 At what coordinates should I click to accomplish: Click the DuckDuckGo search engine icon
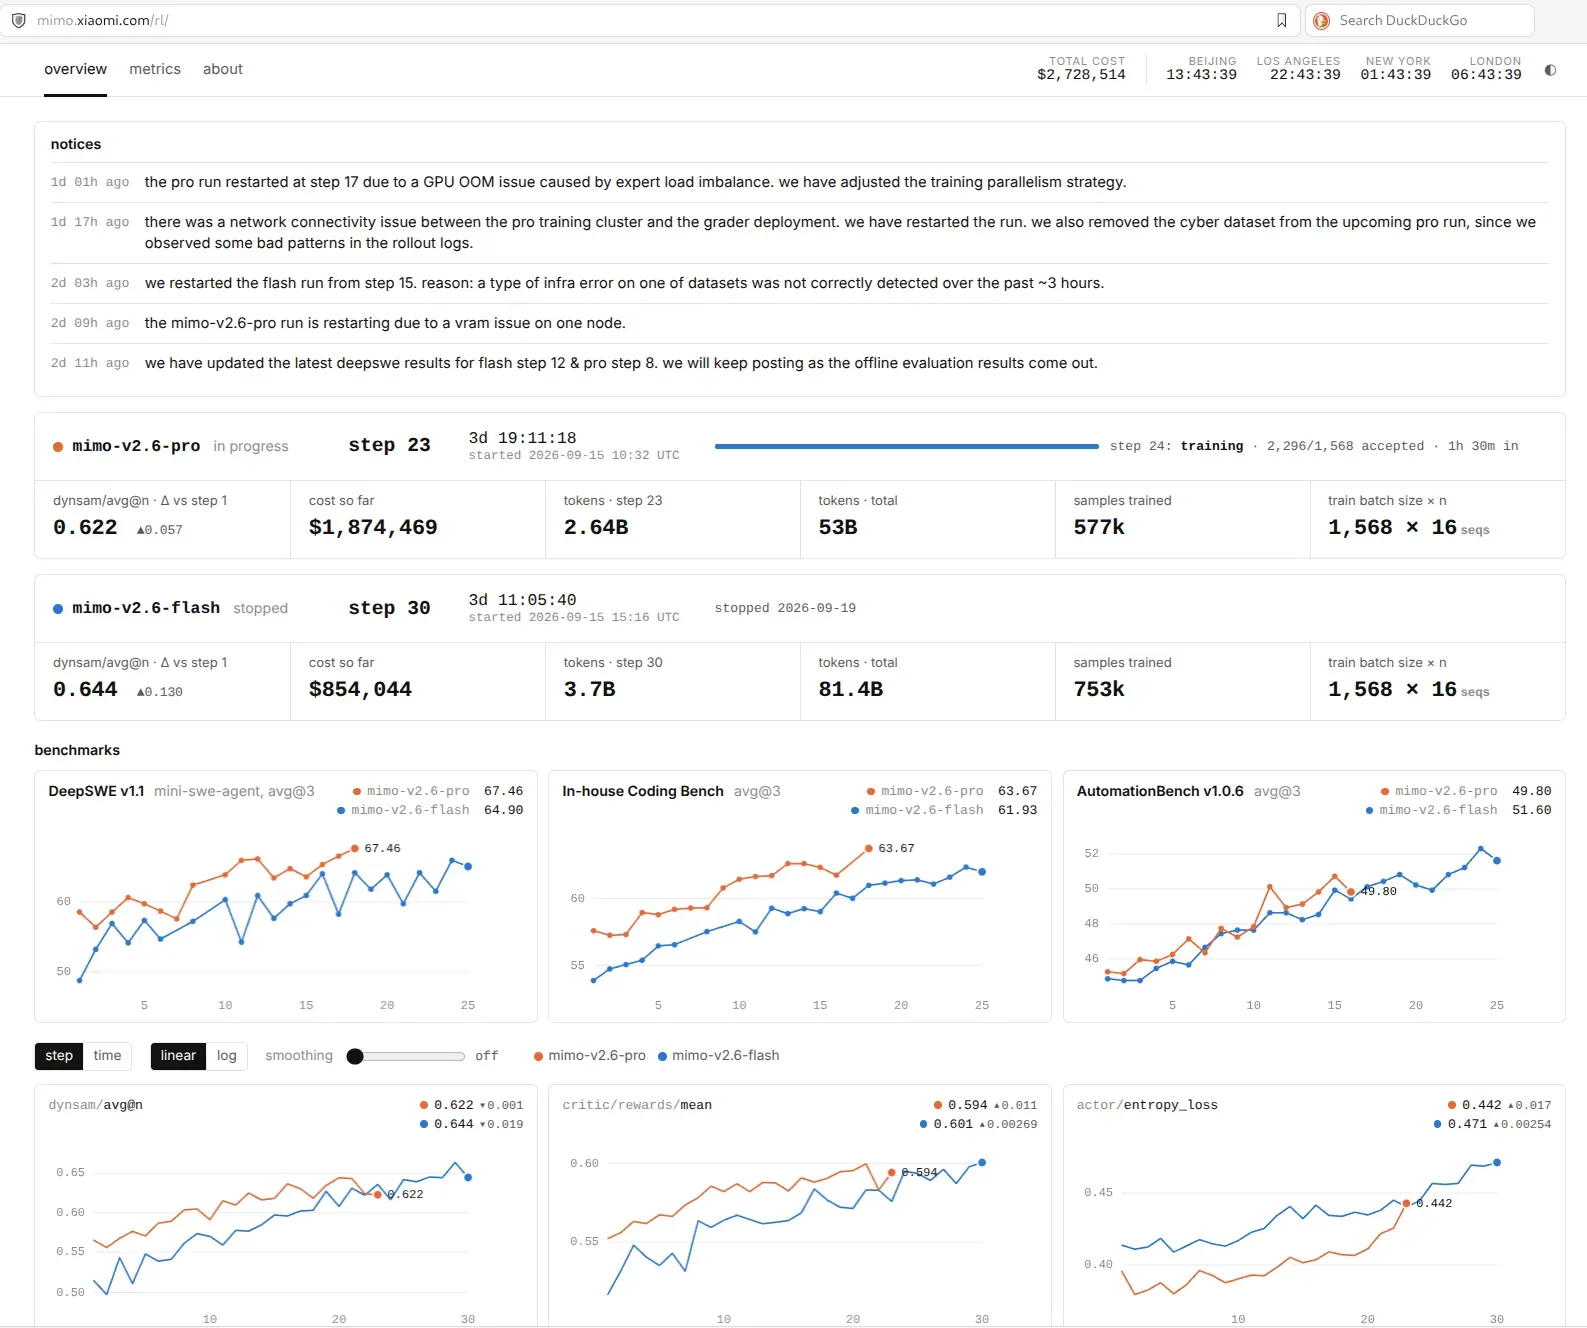(x=1321, y=20)
